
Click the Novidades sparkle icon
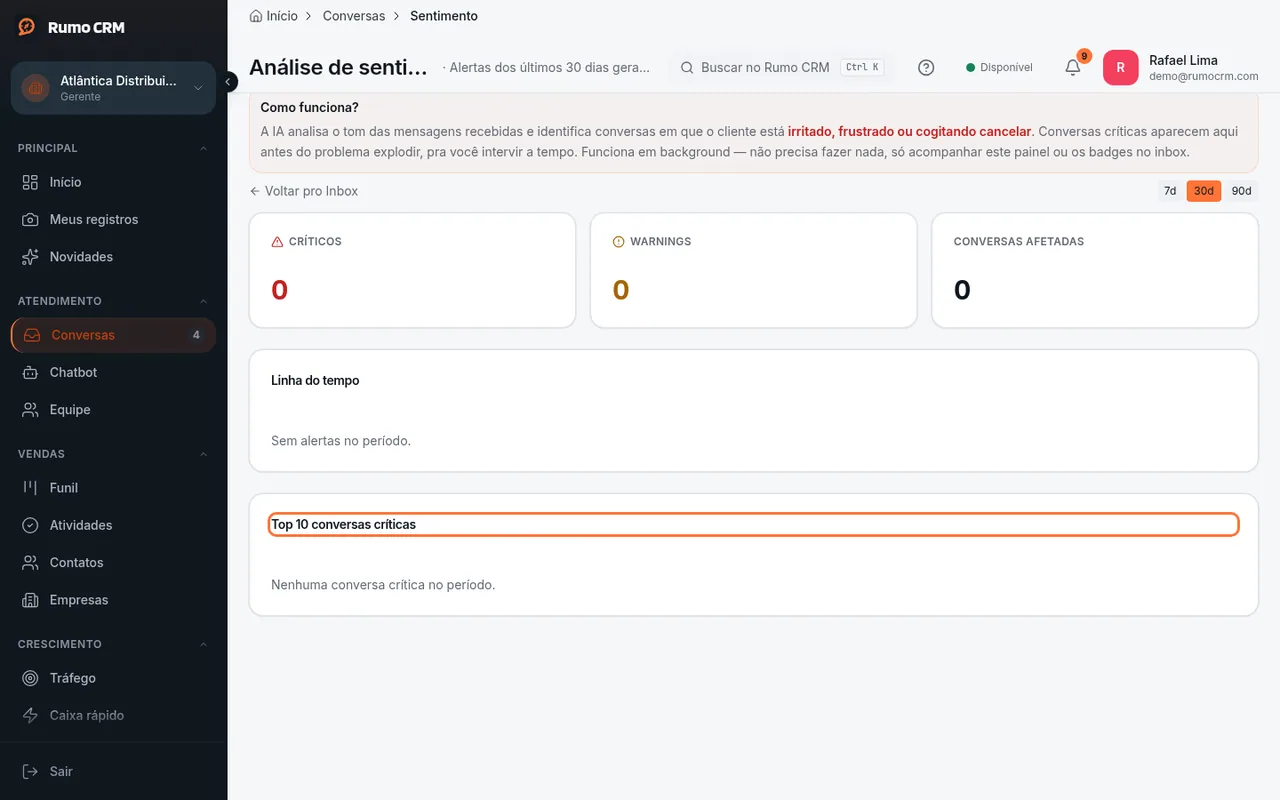(x=31, y=257)
